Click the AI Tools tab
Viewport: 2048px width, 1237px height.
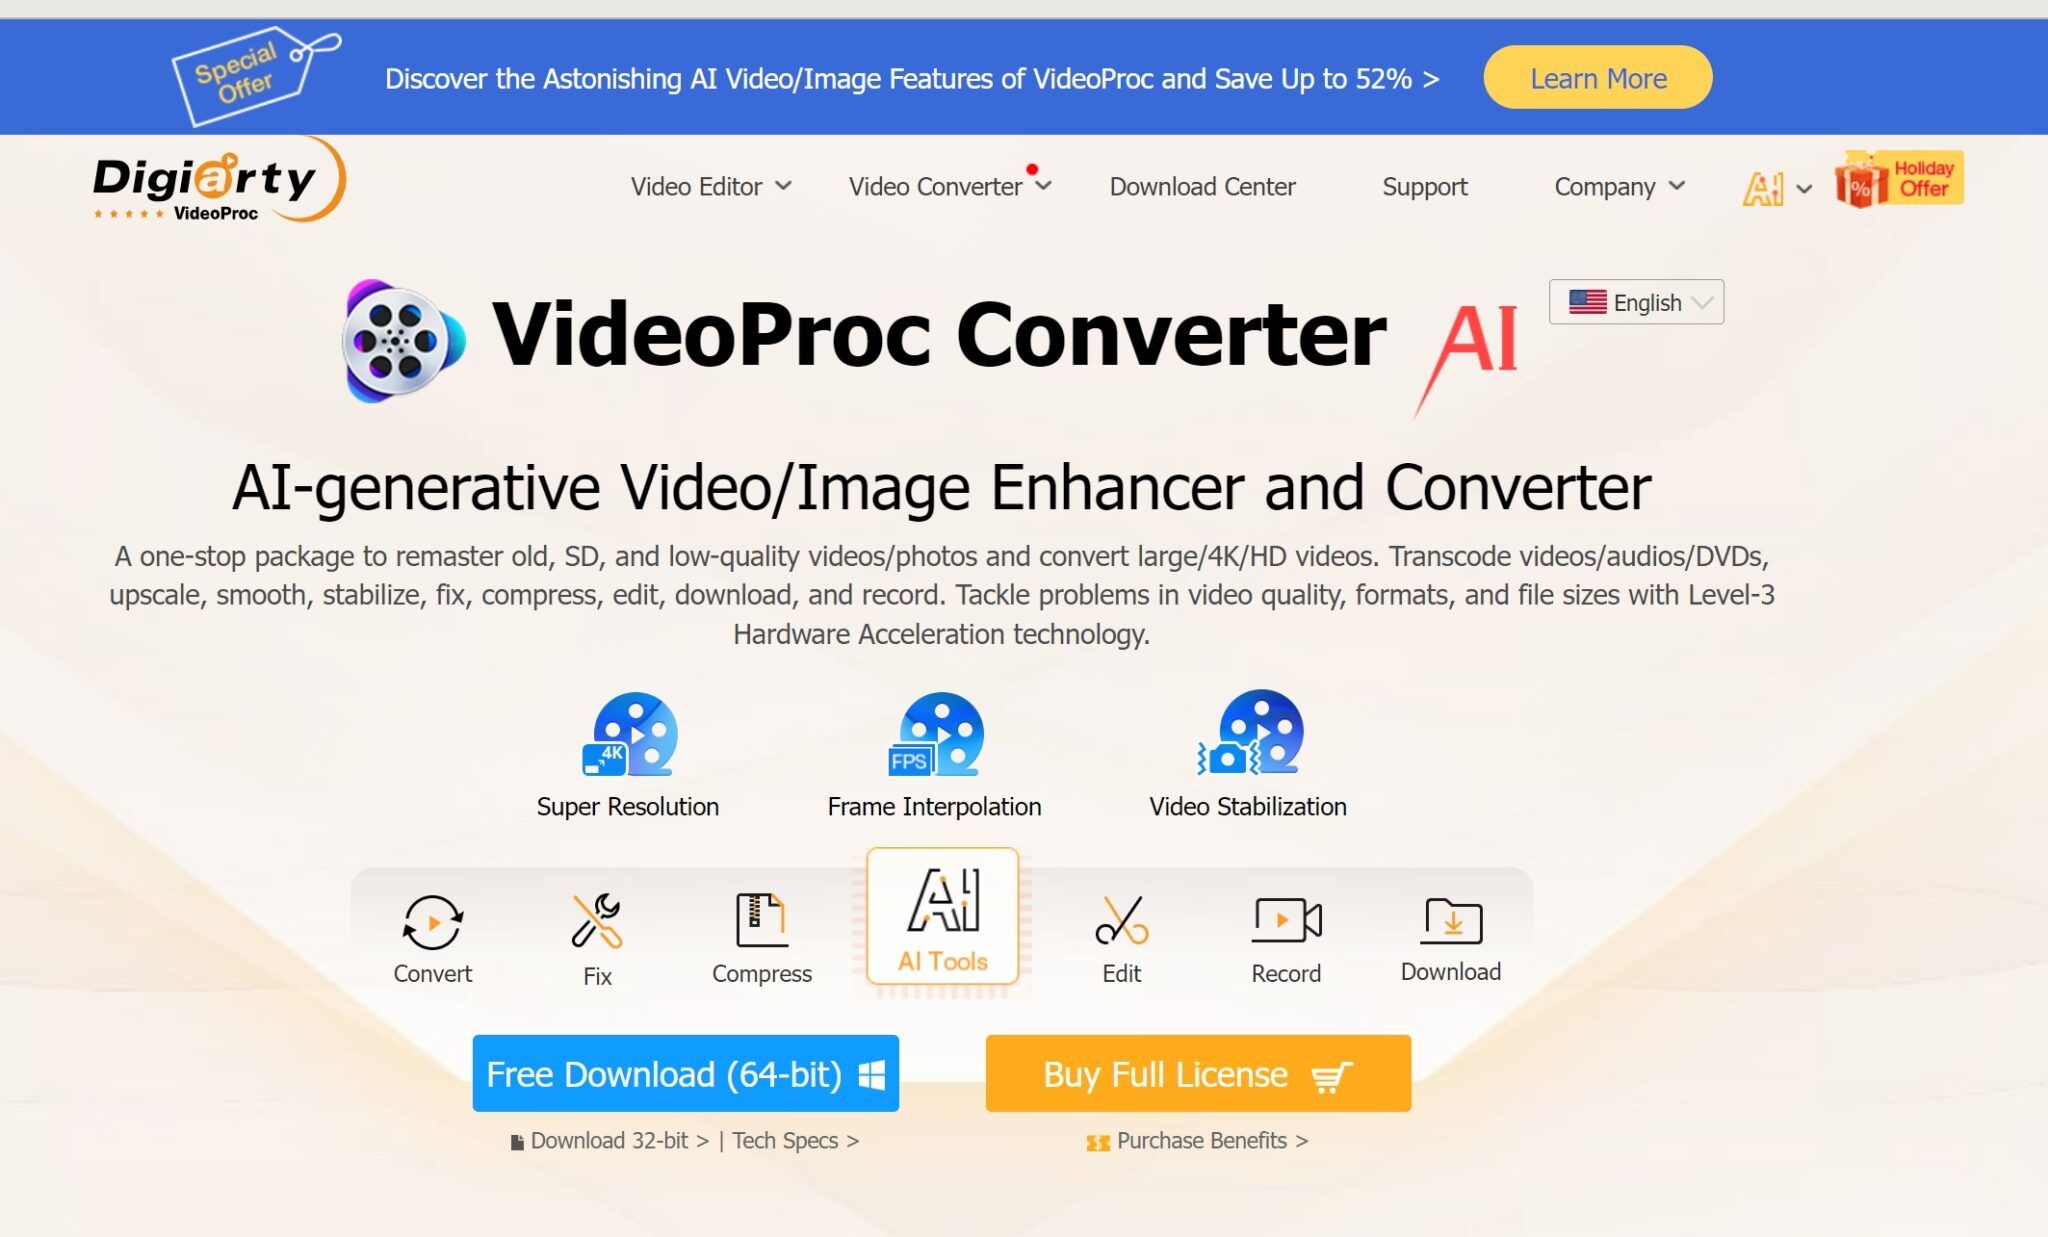(x=942, y=926)
